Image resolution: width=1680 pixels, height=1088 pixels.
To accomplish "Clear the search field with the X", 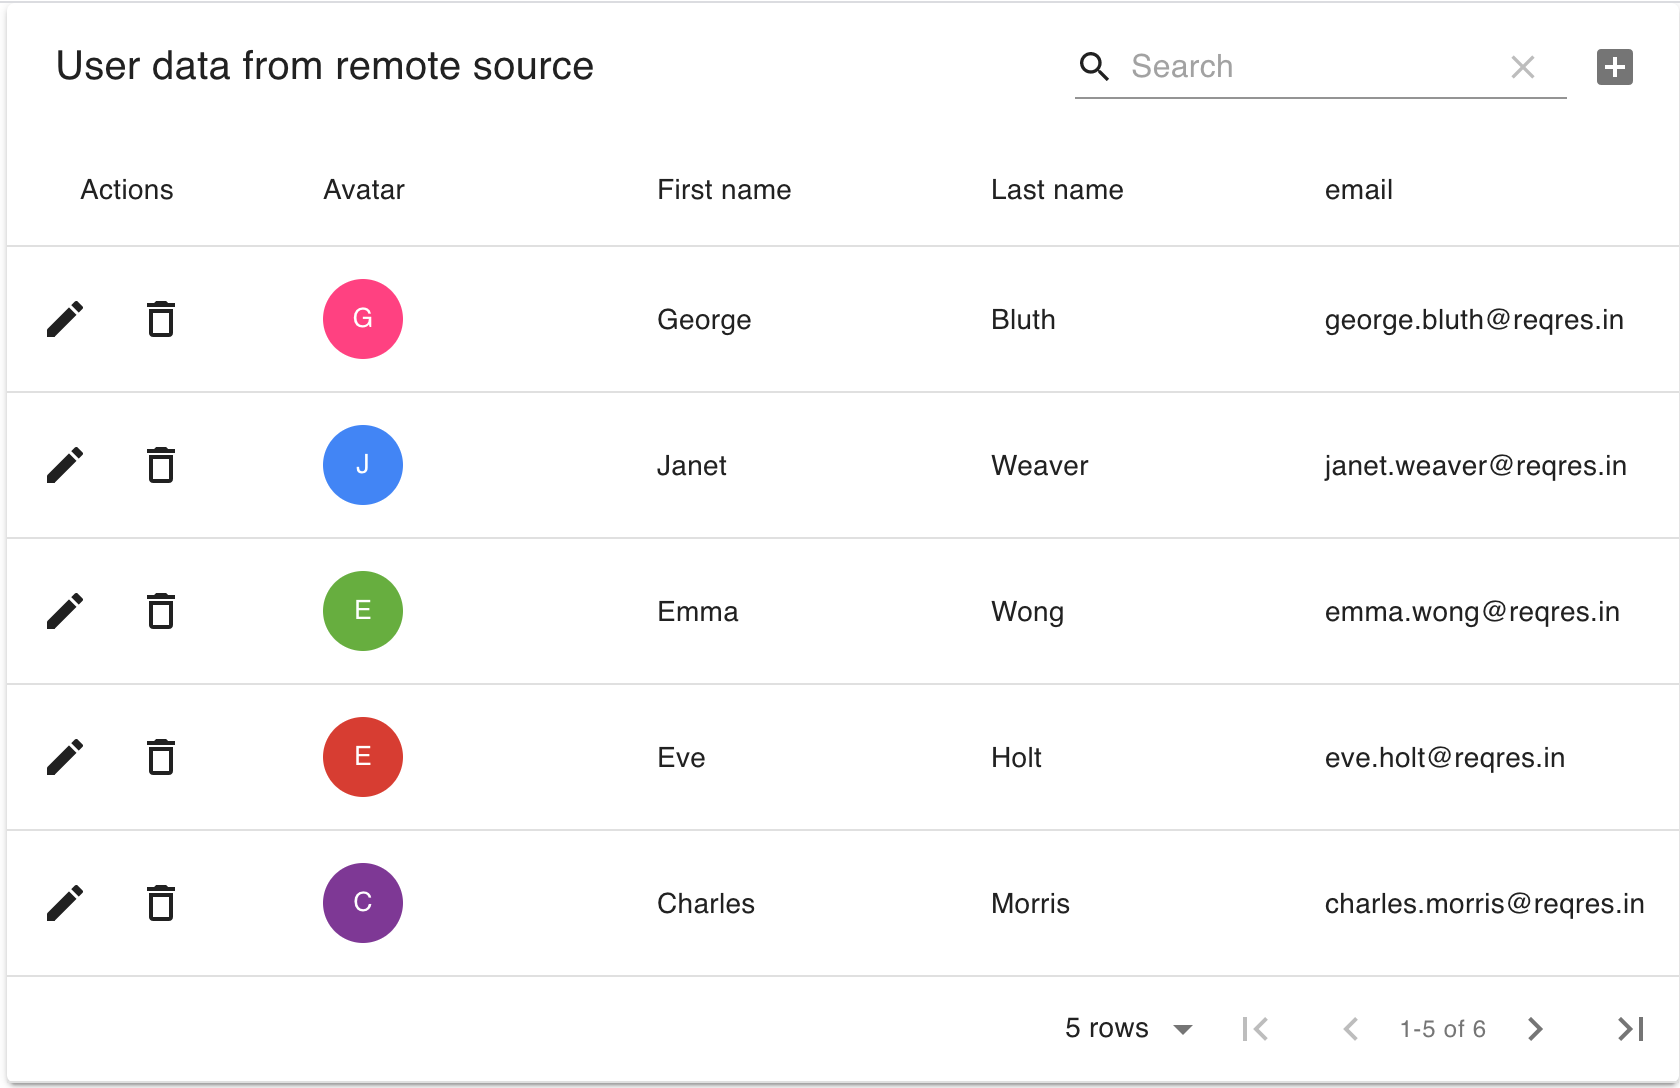I will pos(1522,67).
